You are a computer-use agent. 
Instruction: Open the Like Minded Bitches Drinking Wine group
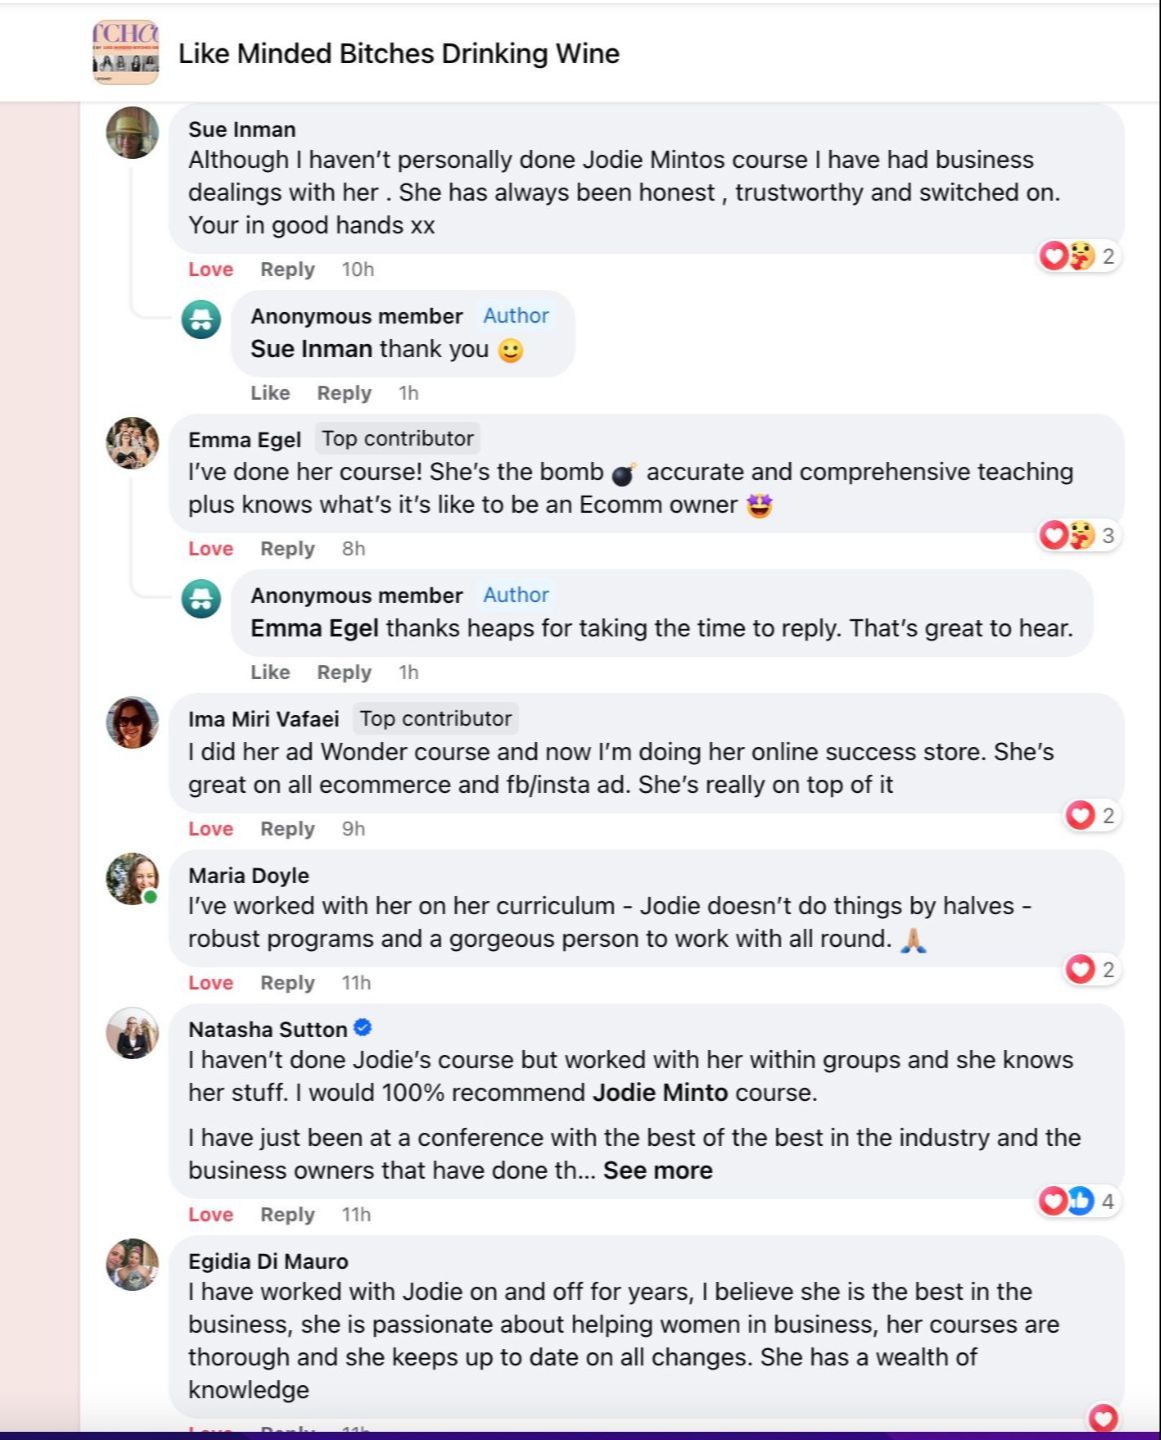(x=398, y=54)
